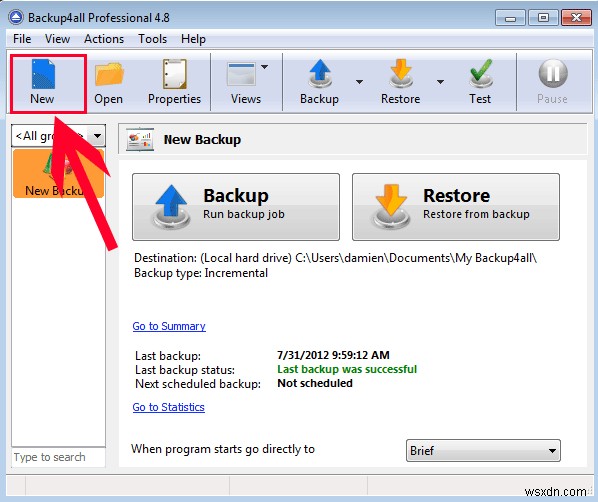The width and height of the screenshot is (598, 502).
Task: Click the large Backup Run backup job button
Action: point(236,207)
